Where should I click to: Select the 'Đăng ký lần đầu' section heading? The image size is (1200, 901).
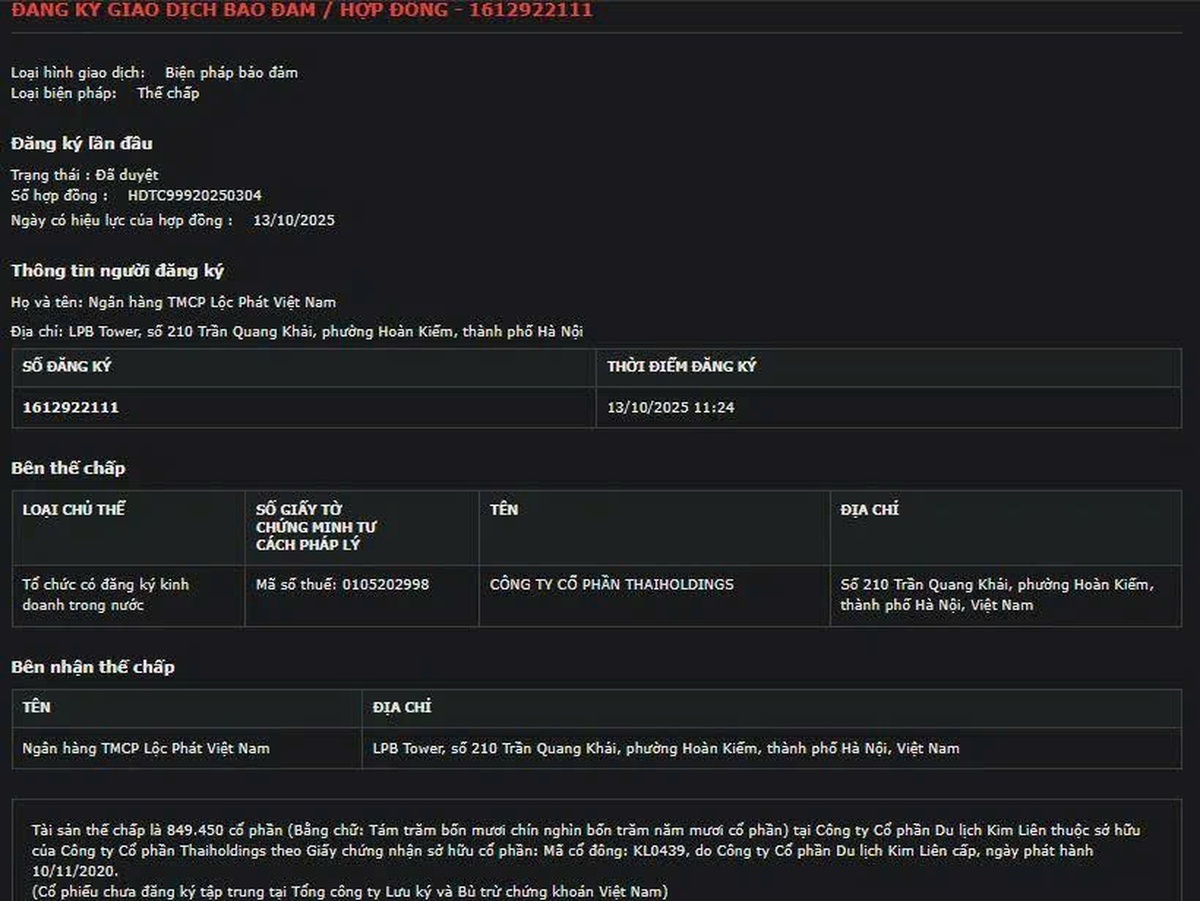82,144
